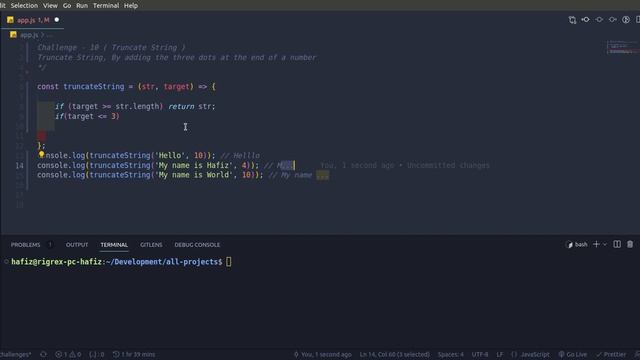Screen dimensions: 640x360
Task: Open the Terminal menu
Action: tap(106, 5)
